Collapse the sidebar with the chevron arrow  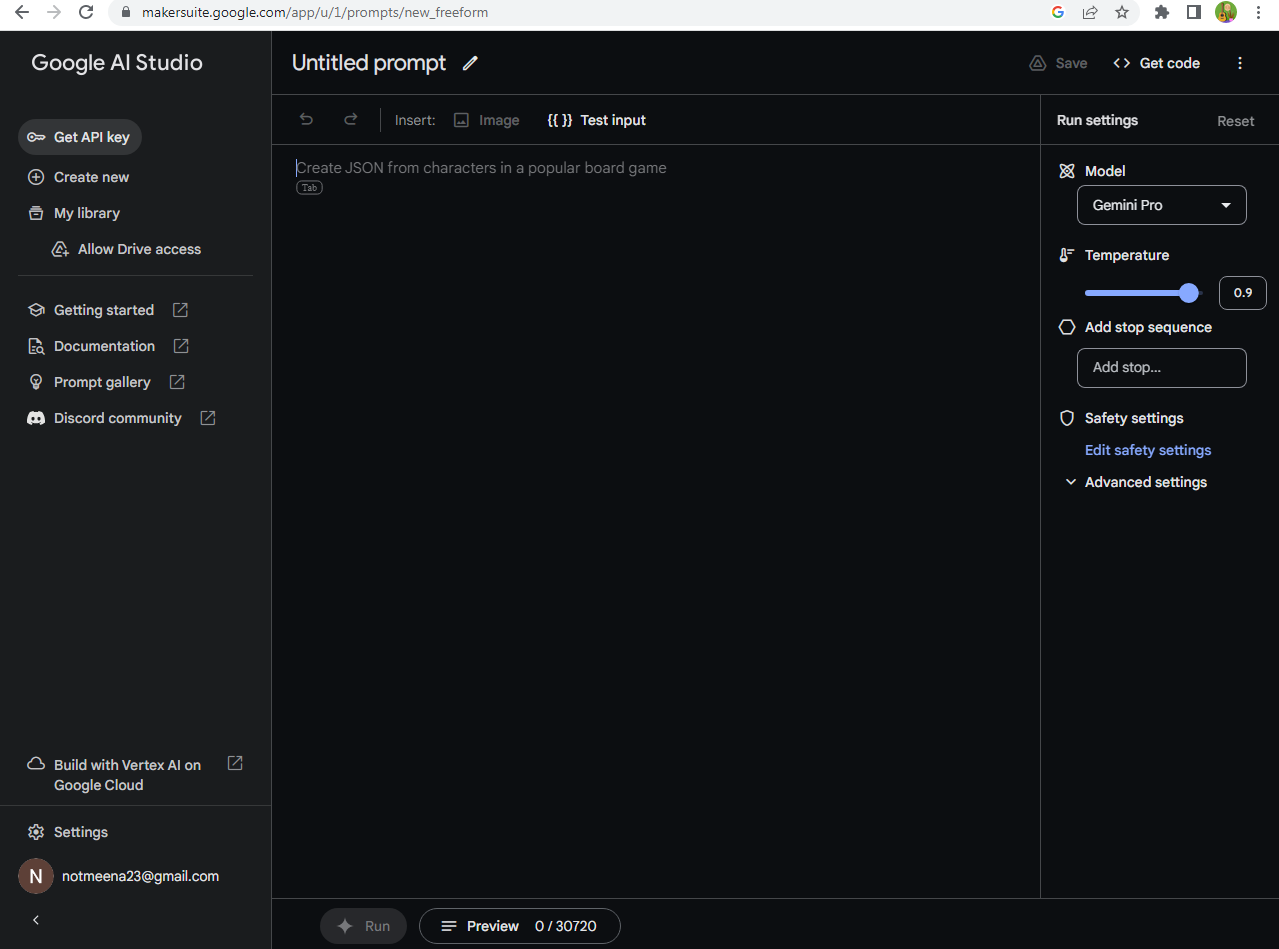36,920
